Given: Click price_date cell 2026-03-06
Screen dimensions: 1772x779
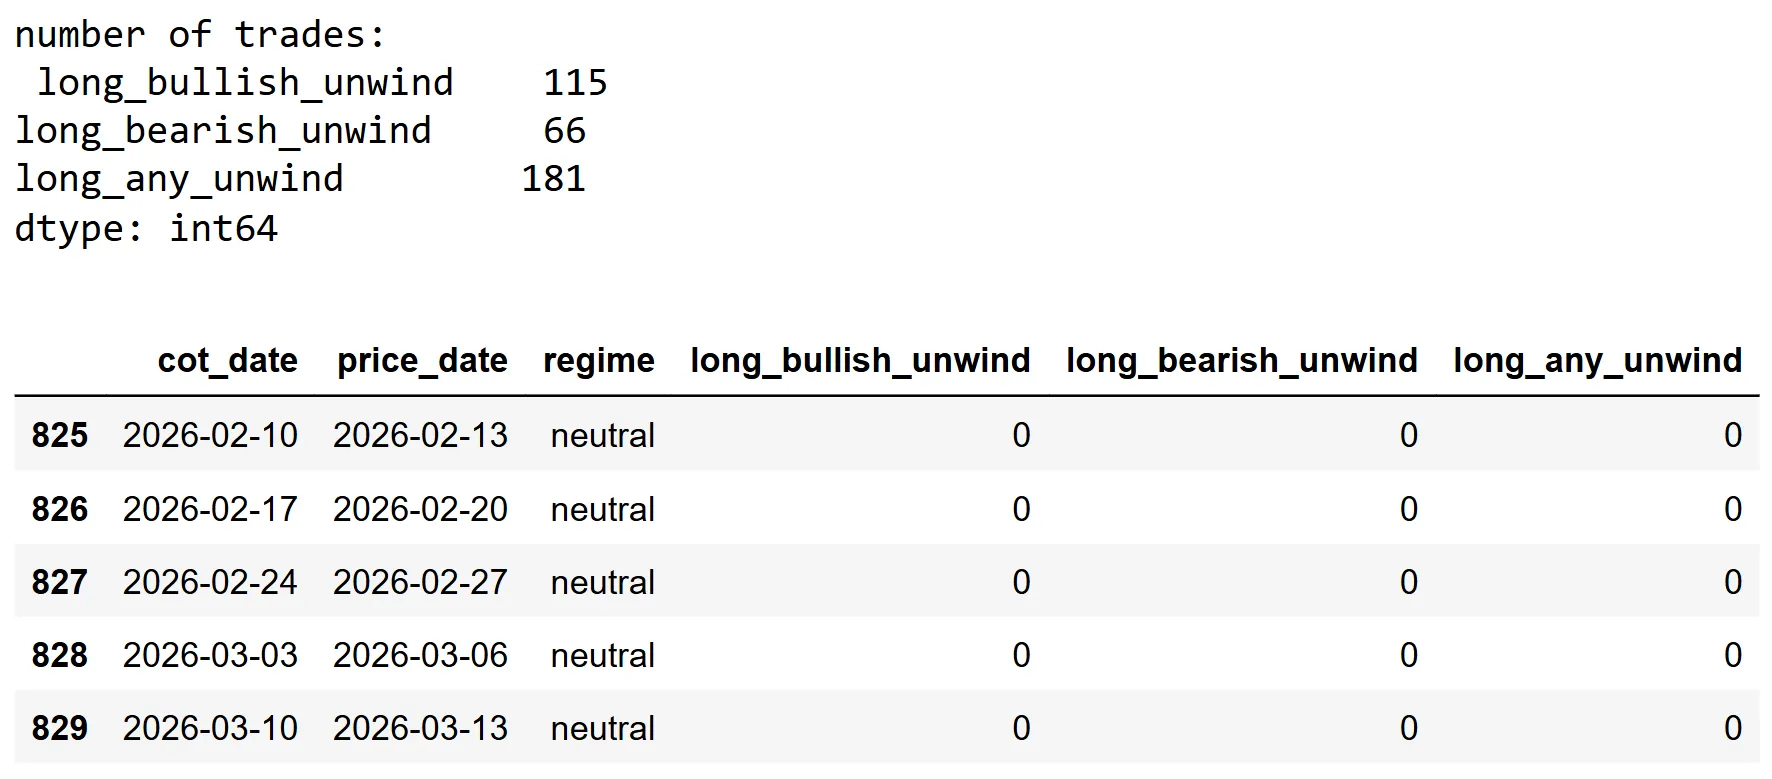Looking at the screenshot, I should tap(420, 655).
